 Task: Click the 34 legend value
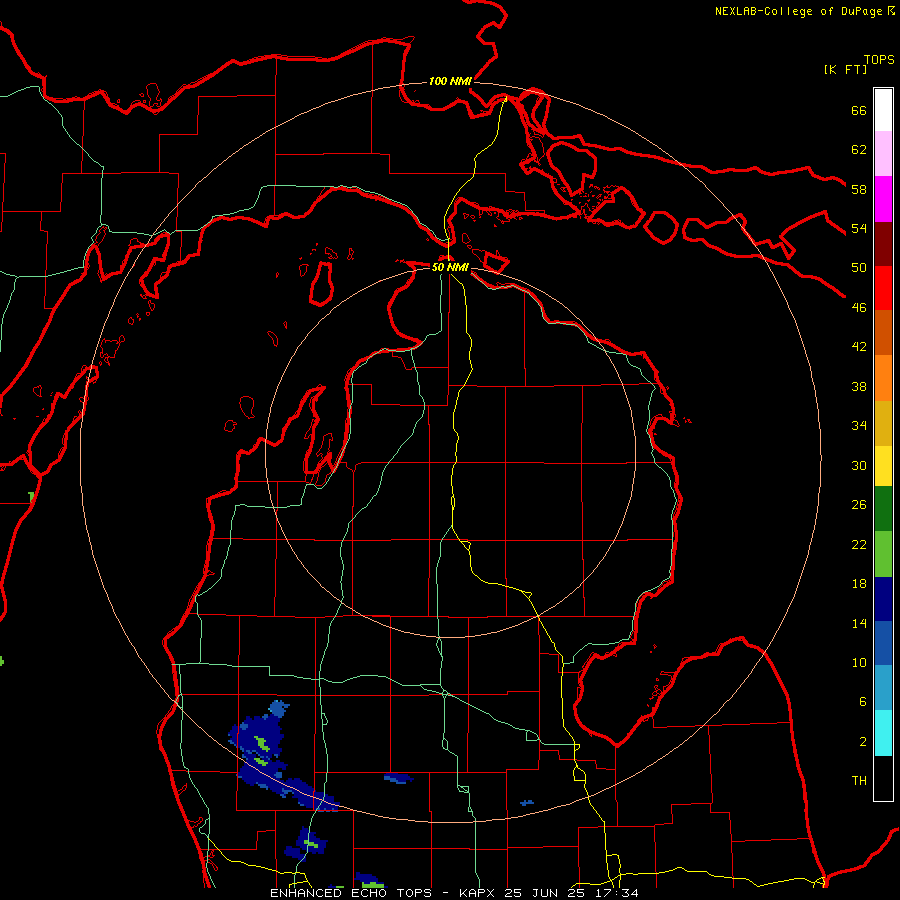point(859,426)
